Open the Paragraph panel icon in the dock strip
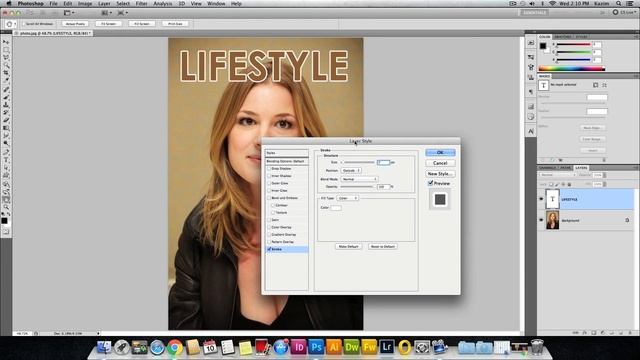 click(x=531, y=92)
